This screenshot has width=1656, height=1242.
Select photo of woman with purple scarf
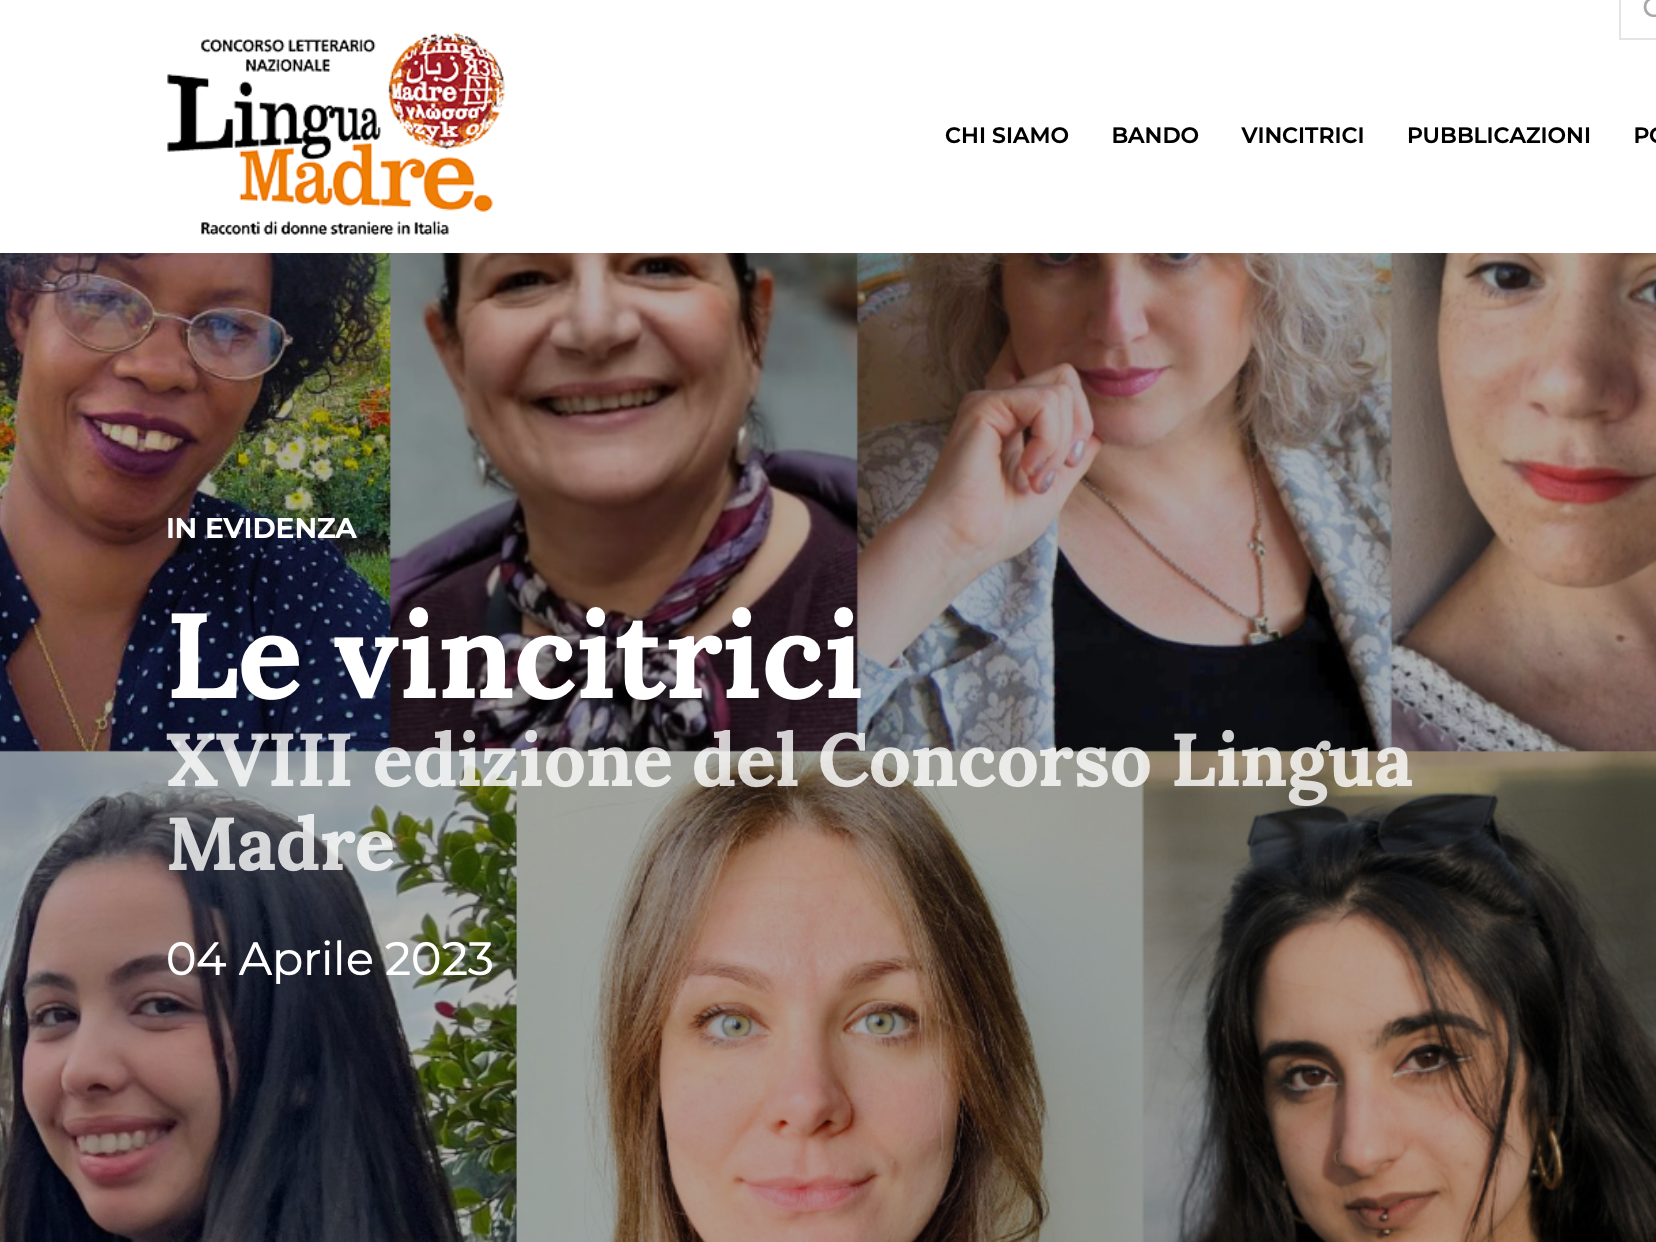(623, 501)
